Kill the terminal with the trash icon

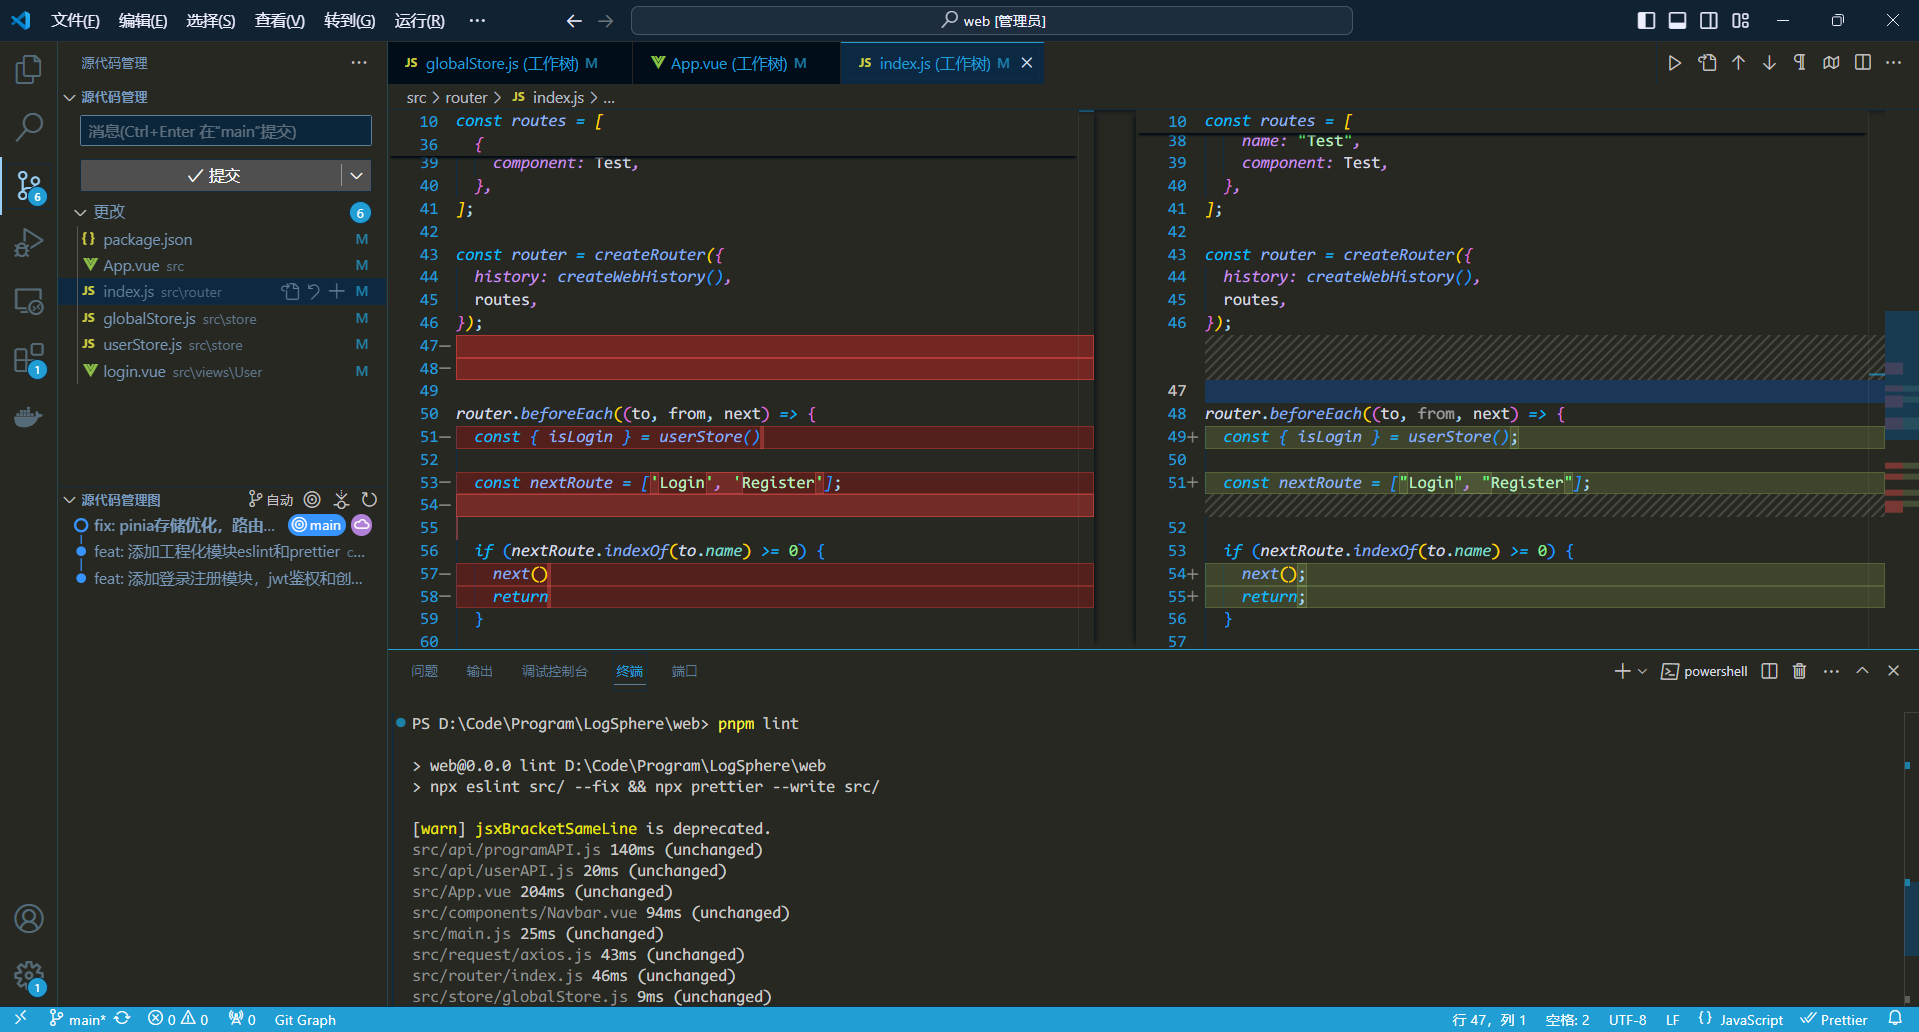click(x=1799, y=671)
